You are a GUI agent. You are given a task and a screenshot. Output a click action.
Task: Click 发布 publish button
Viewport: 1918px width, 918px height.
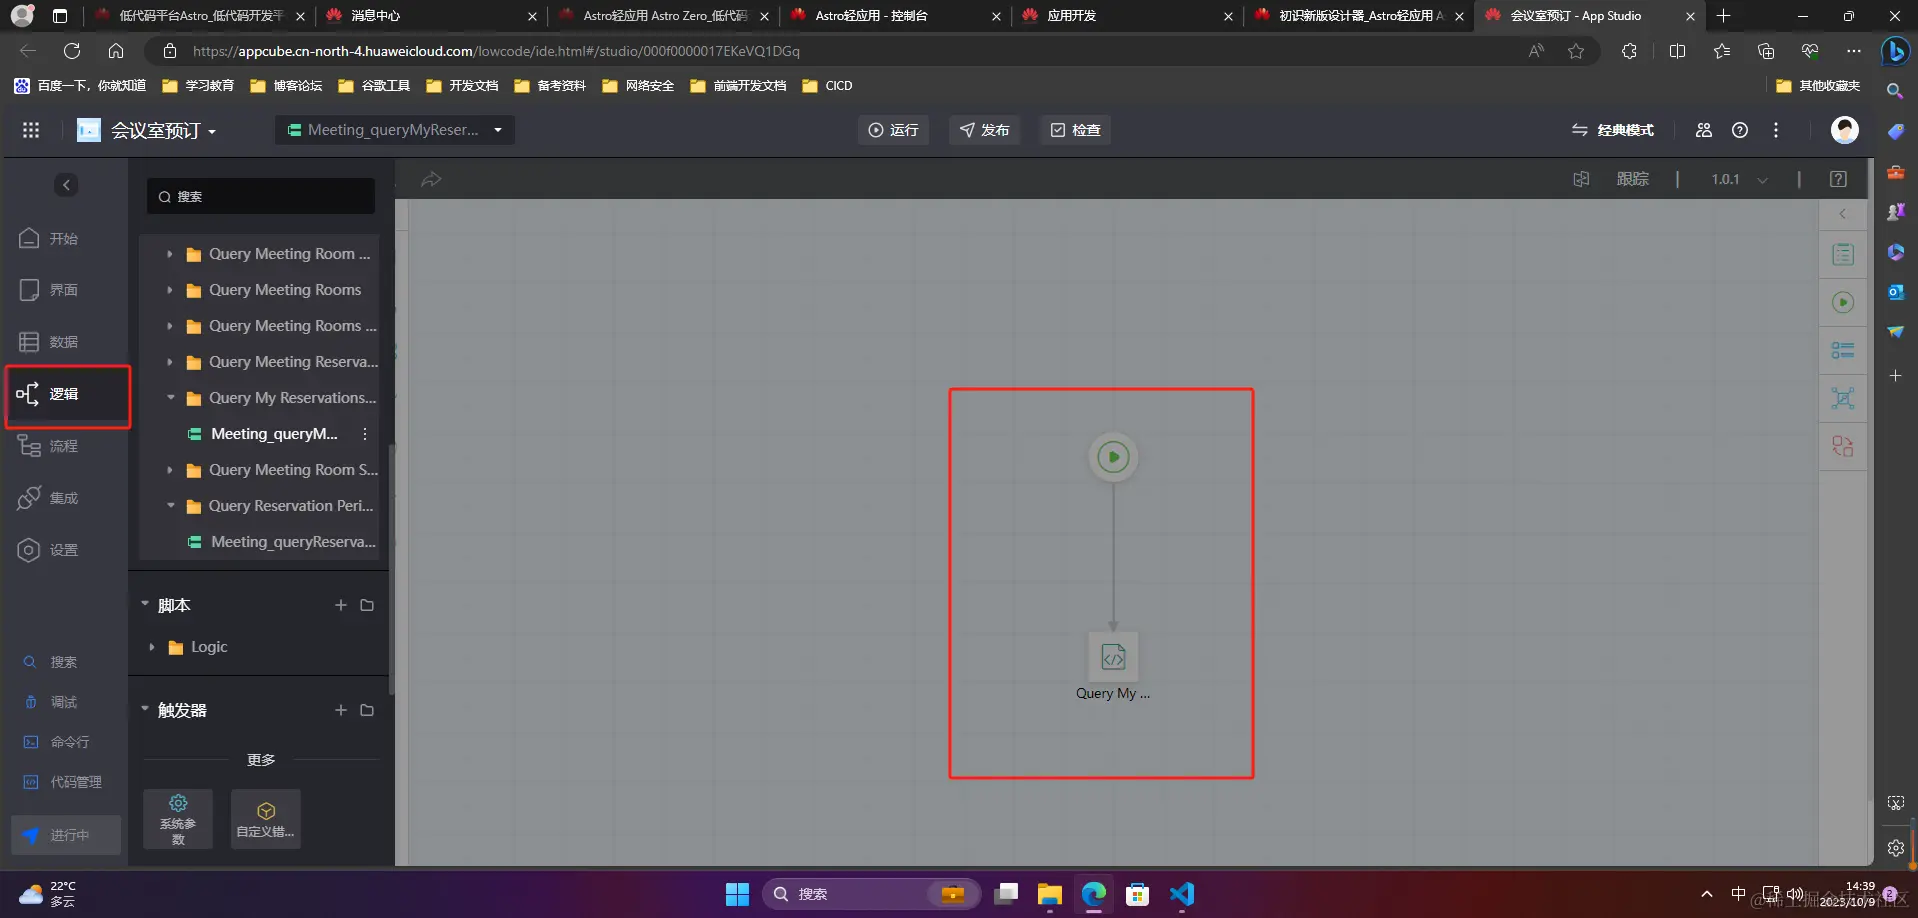tap(984, 130)
